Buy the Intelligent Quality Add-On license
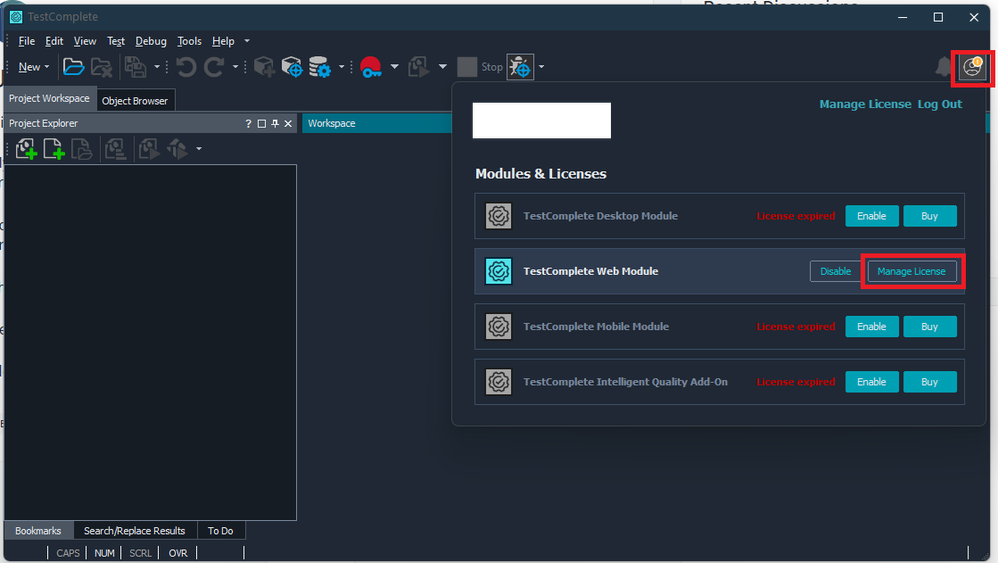Screen dimensions: 998x563 click(x=929, y=382)
